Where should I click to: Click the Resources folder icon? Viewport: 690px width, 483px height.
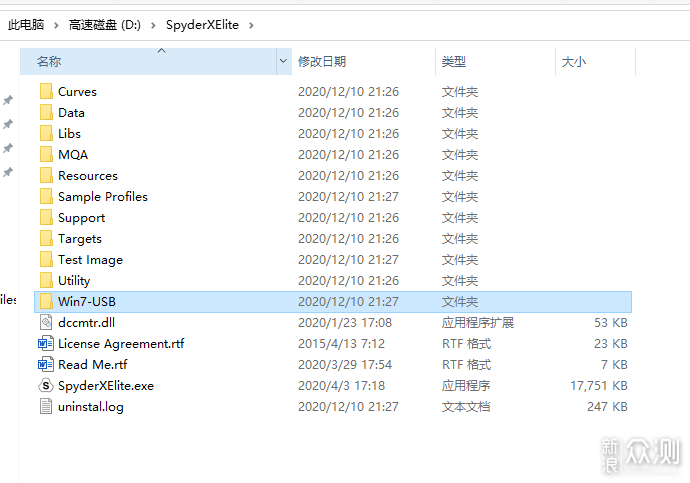46,176
